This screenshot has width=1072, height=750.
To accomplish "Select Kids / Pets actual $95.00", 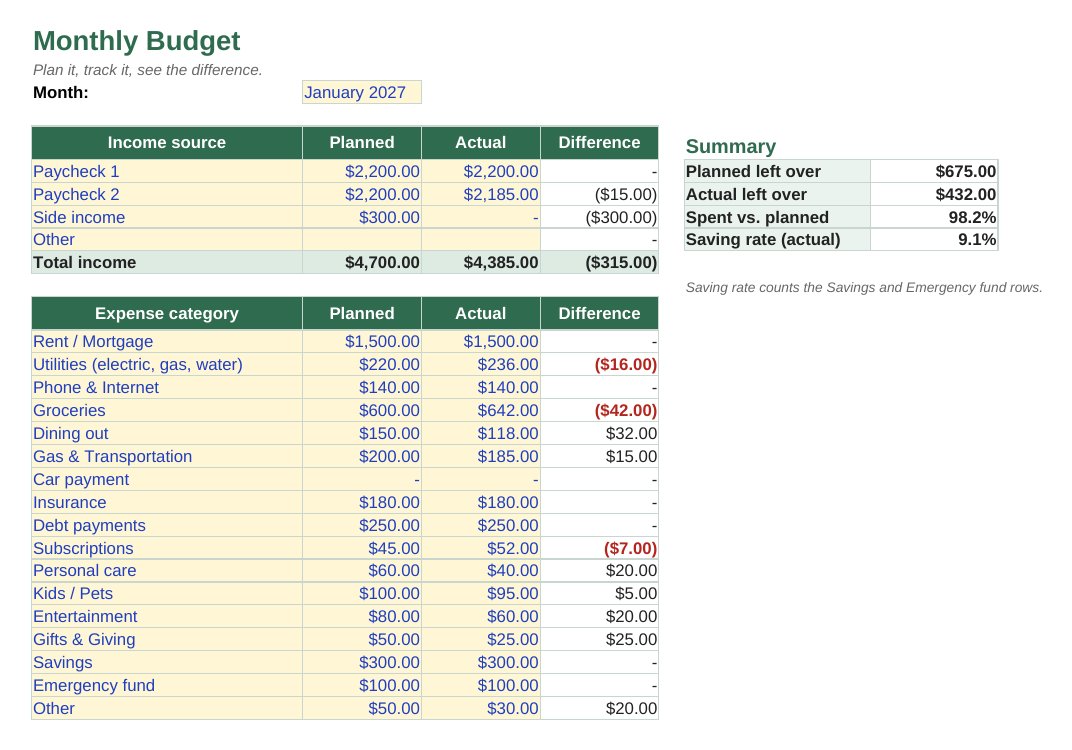I will coord(481,593).
